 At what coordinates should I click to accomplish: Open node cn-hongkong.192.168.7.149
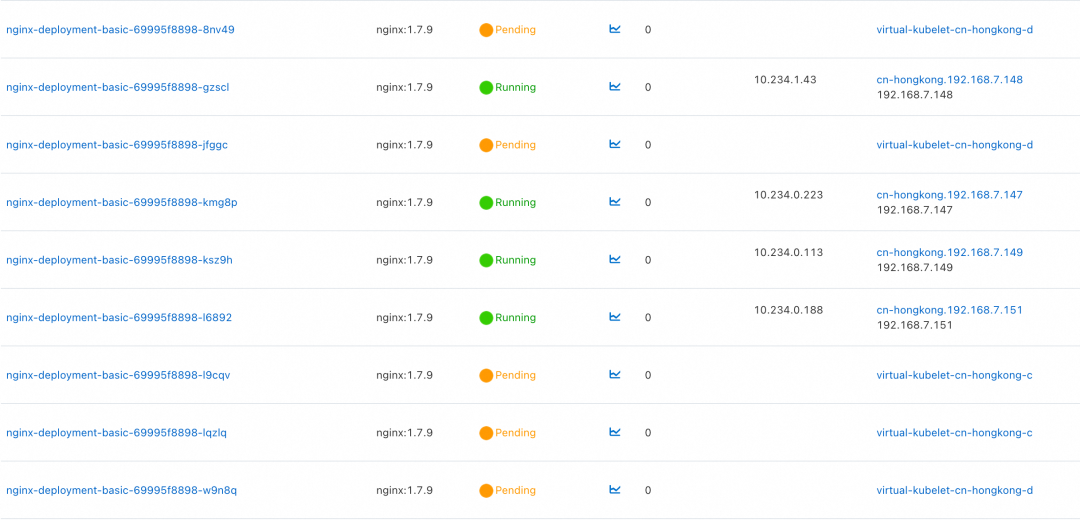pyautogui.click(x=949, y=253)
